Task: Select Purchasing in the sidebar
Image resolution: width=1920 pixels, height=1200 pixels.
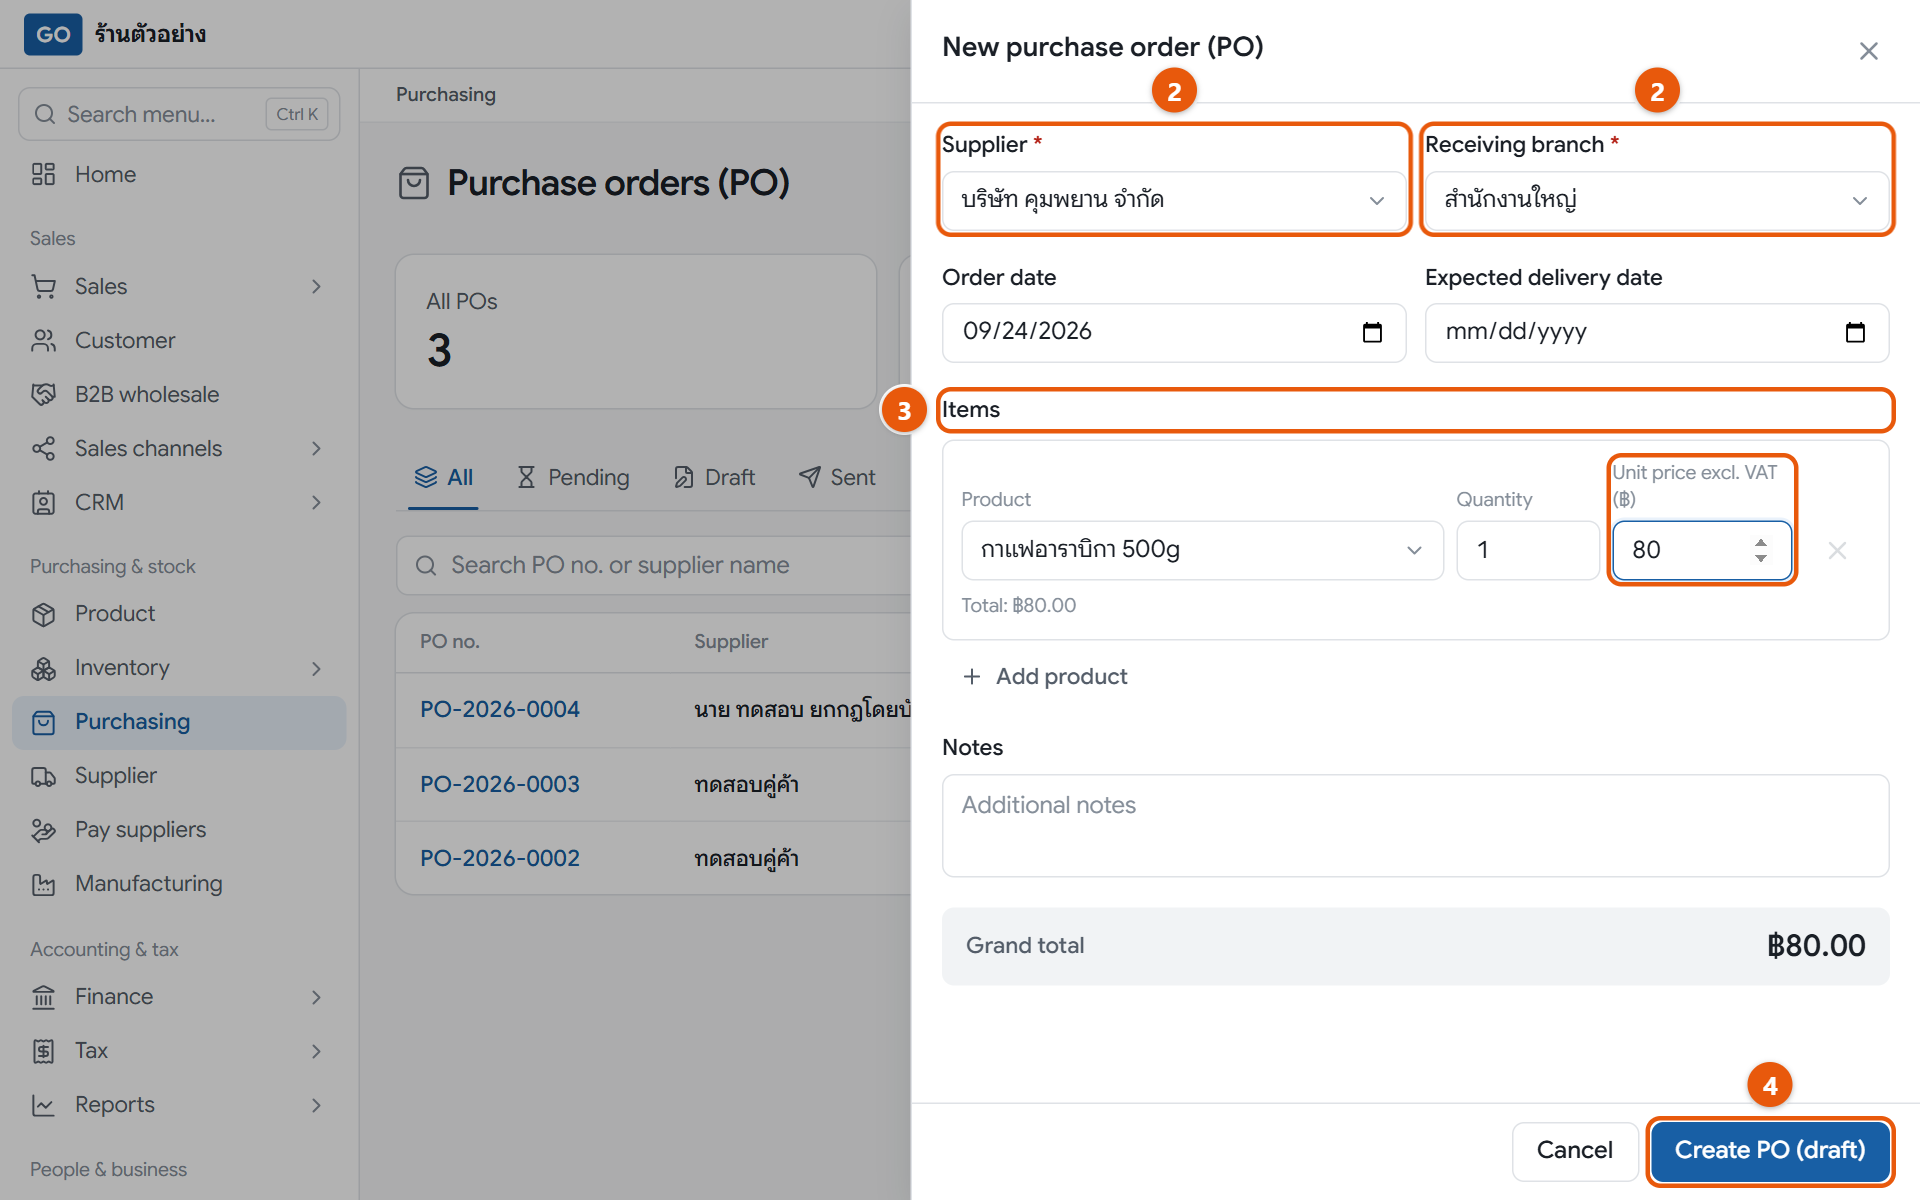Action: pos(179,722)
